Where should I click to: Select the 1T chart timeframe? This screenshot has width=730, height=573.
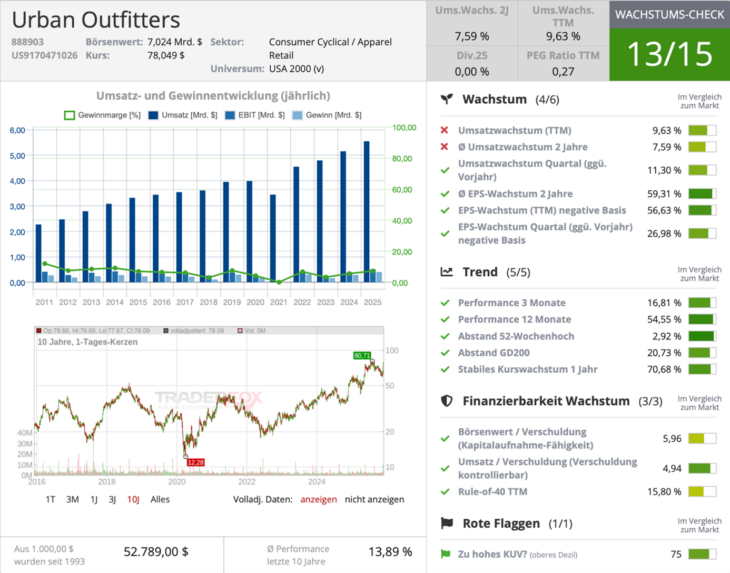point(50,499)
